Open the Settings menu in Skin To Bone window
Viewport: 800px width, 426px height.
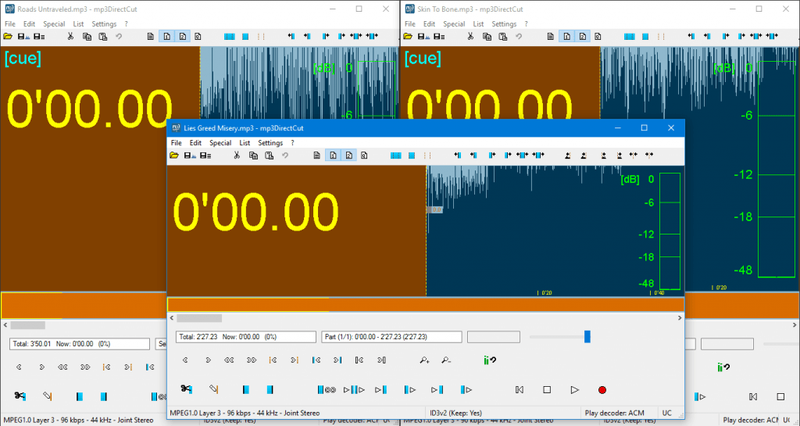point(504,24)
